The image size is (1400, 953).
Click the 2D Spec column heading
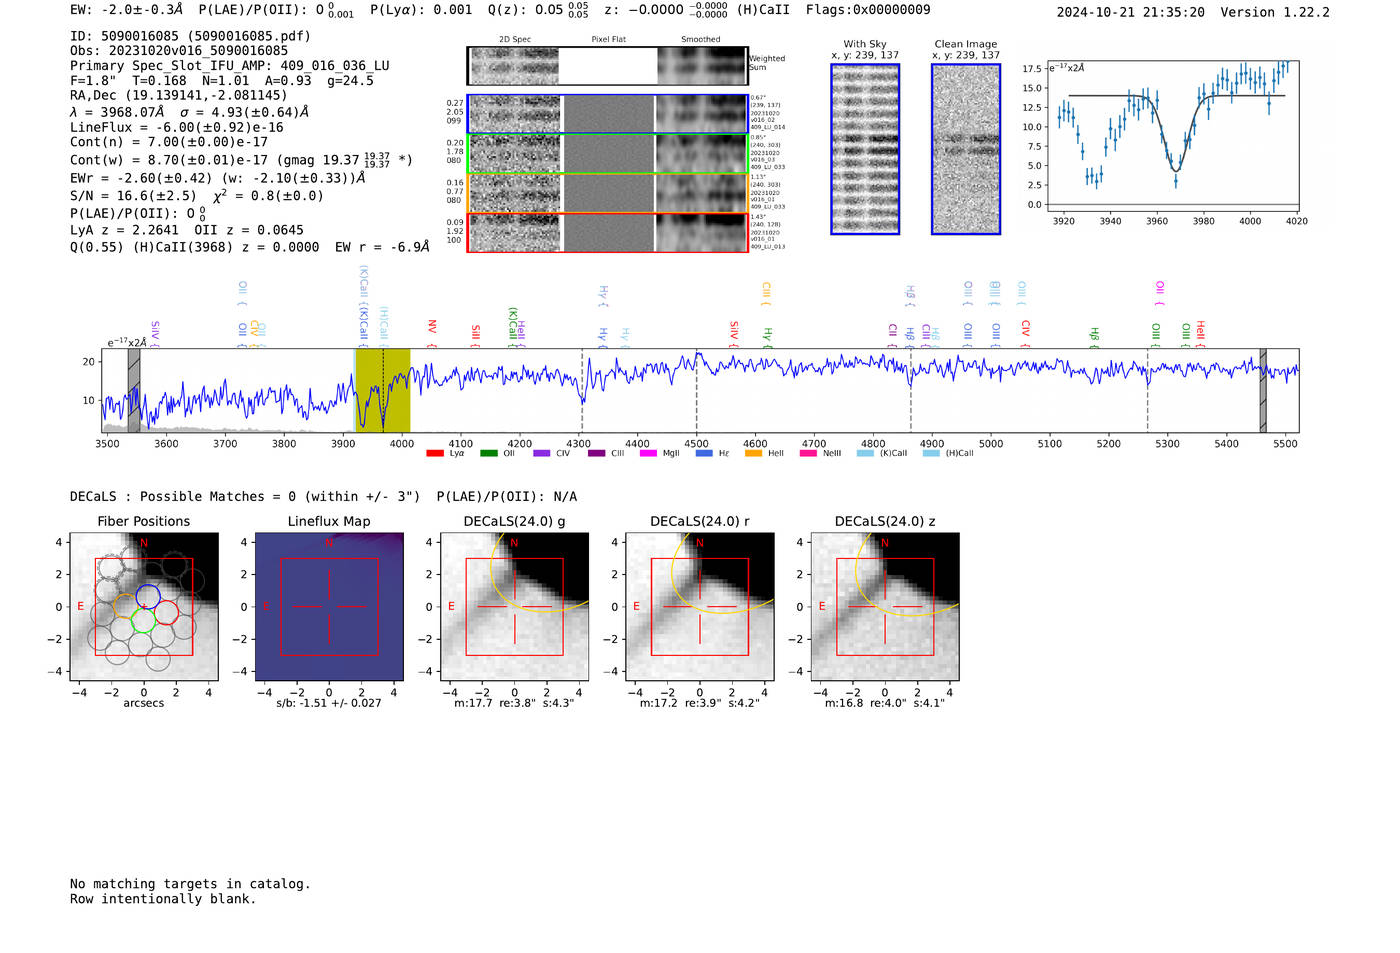tap(515, 40)
